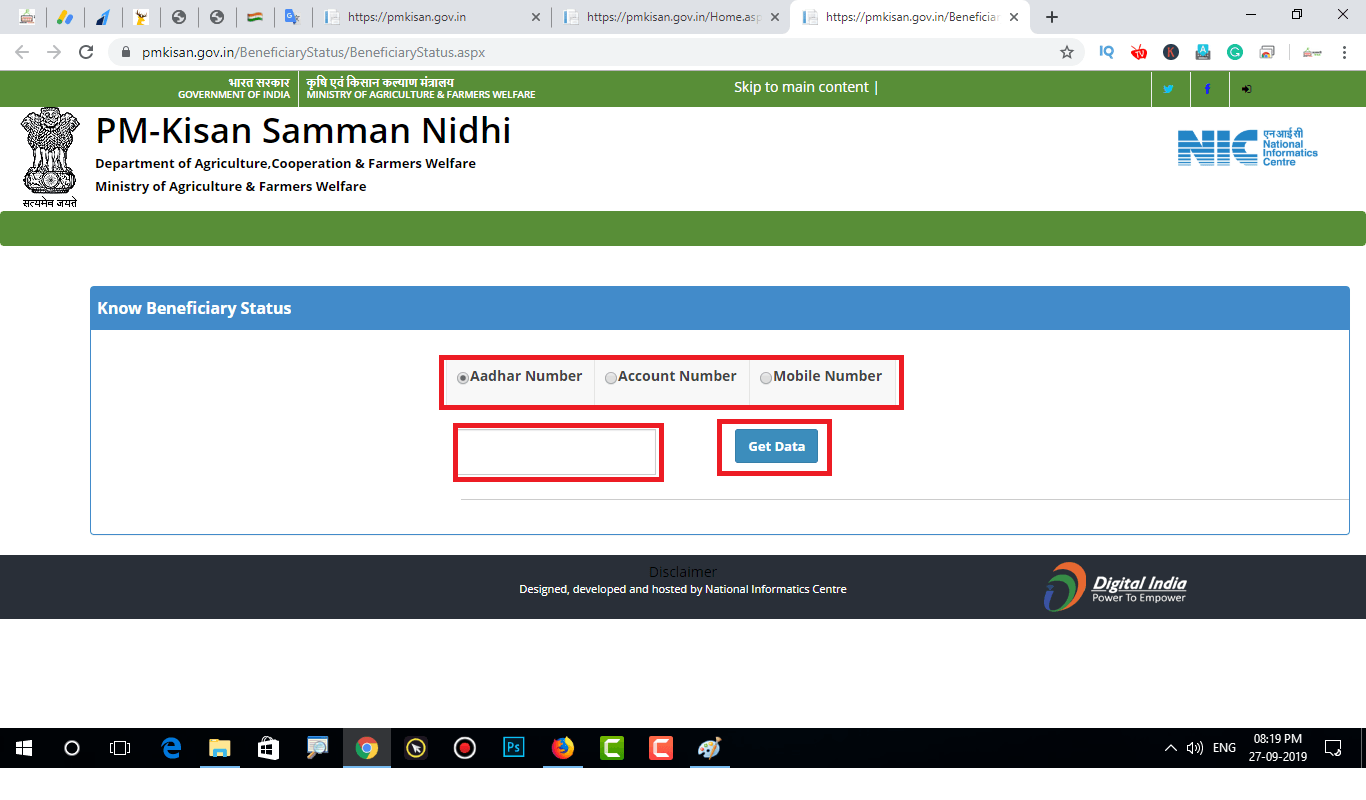Click the ENG language indicator

pyautogui.click(x=1224, y=748)
